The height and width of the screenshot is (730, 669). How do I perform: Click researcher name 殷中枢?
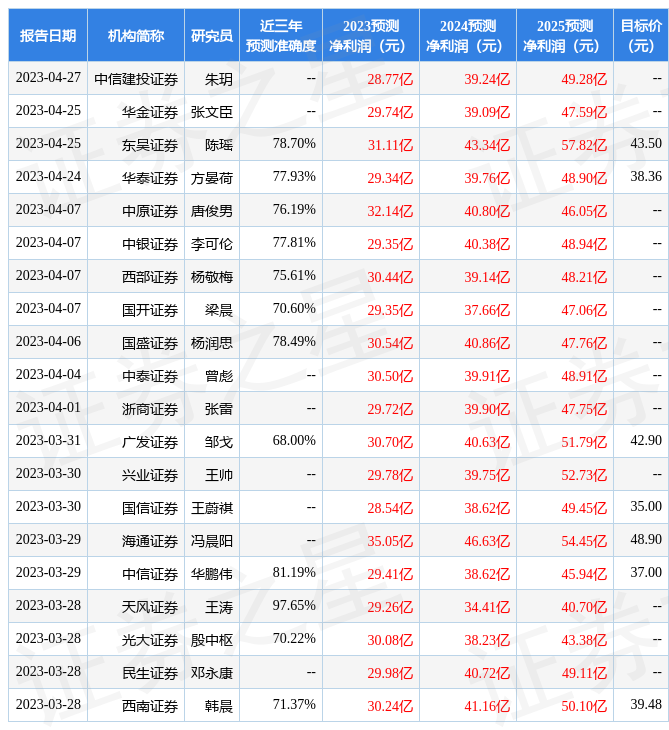click(212, 640)
